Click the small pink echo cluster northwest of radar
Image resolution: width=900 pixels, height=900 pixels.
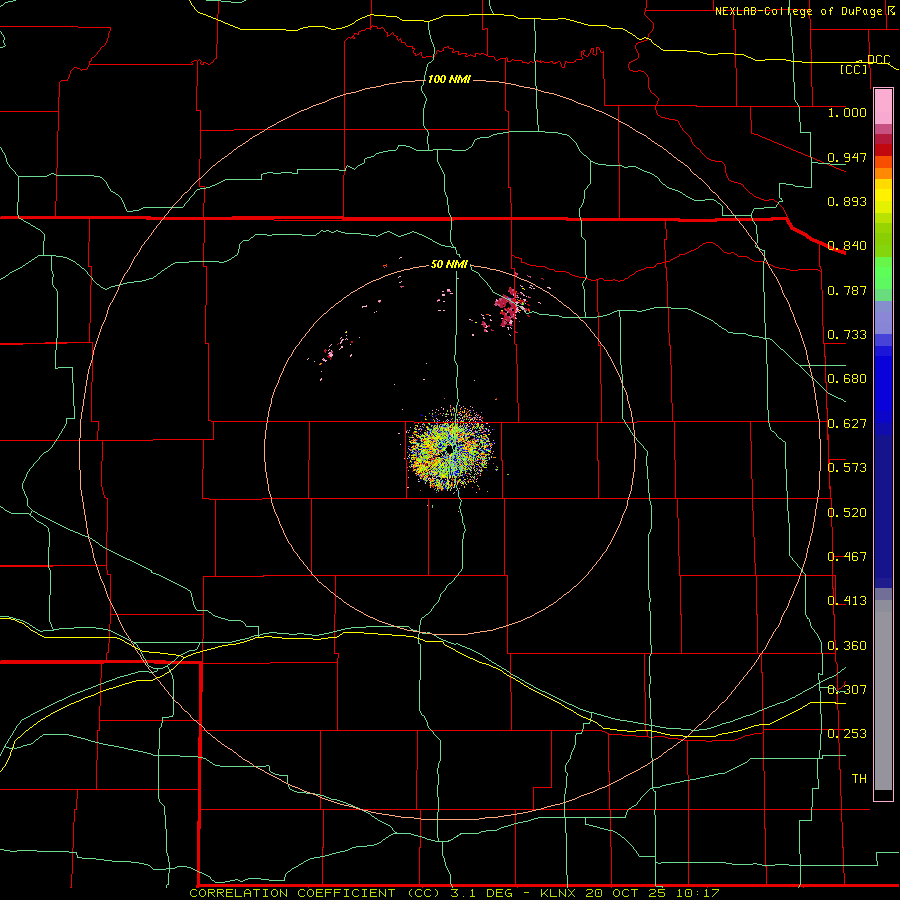335,350
